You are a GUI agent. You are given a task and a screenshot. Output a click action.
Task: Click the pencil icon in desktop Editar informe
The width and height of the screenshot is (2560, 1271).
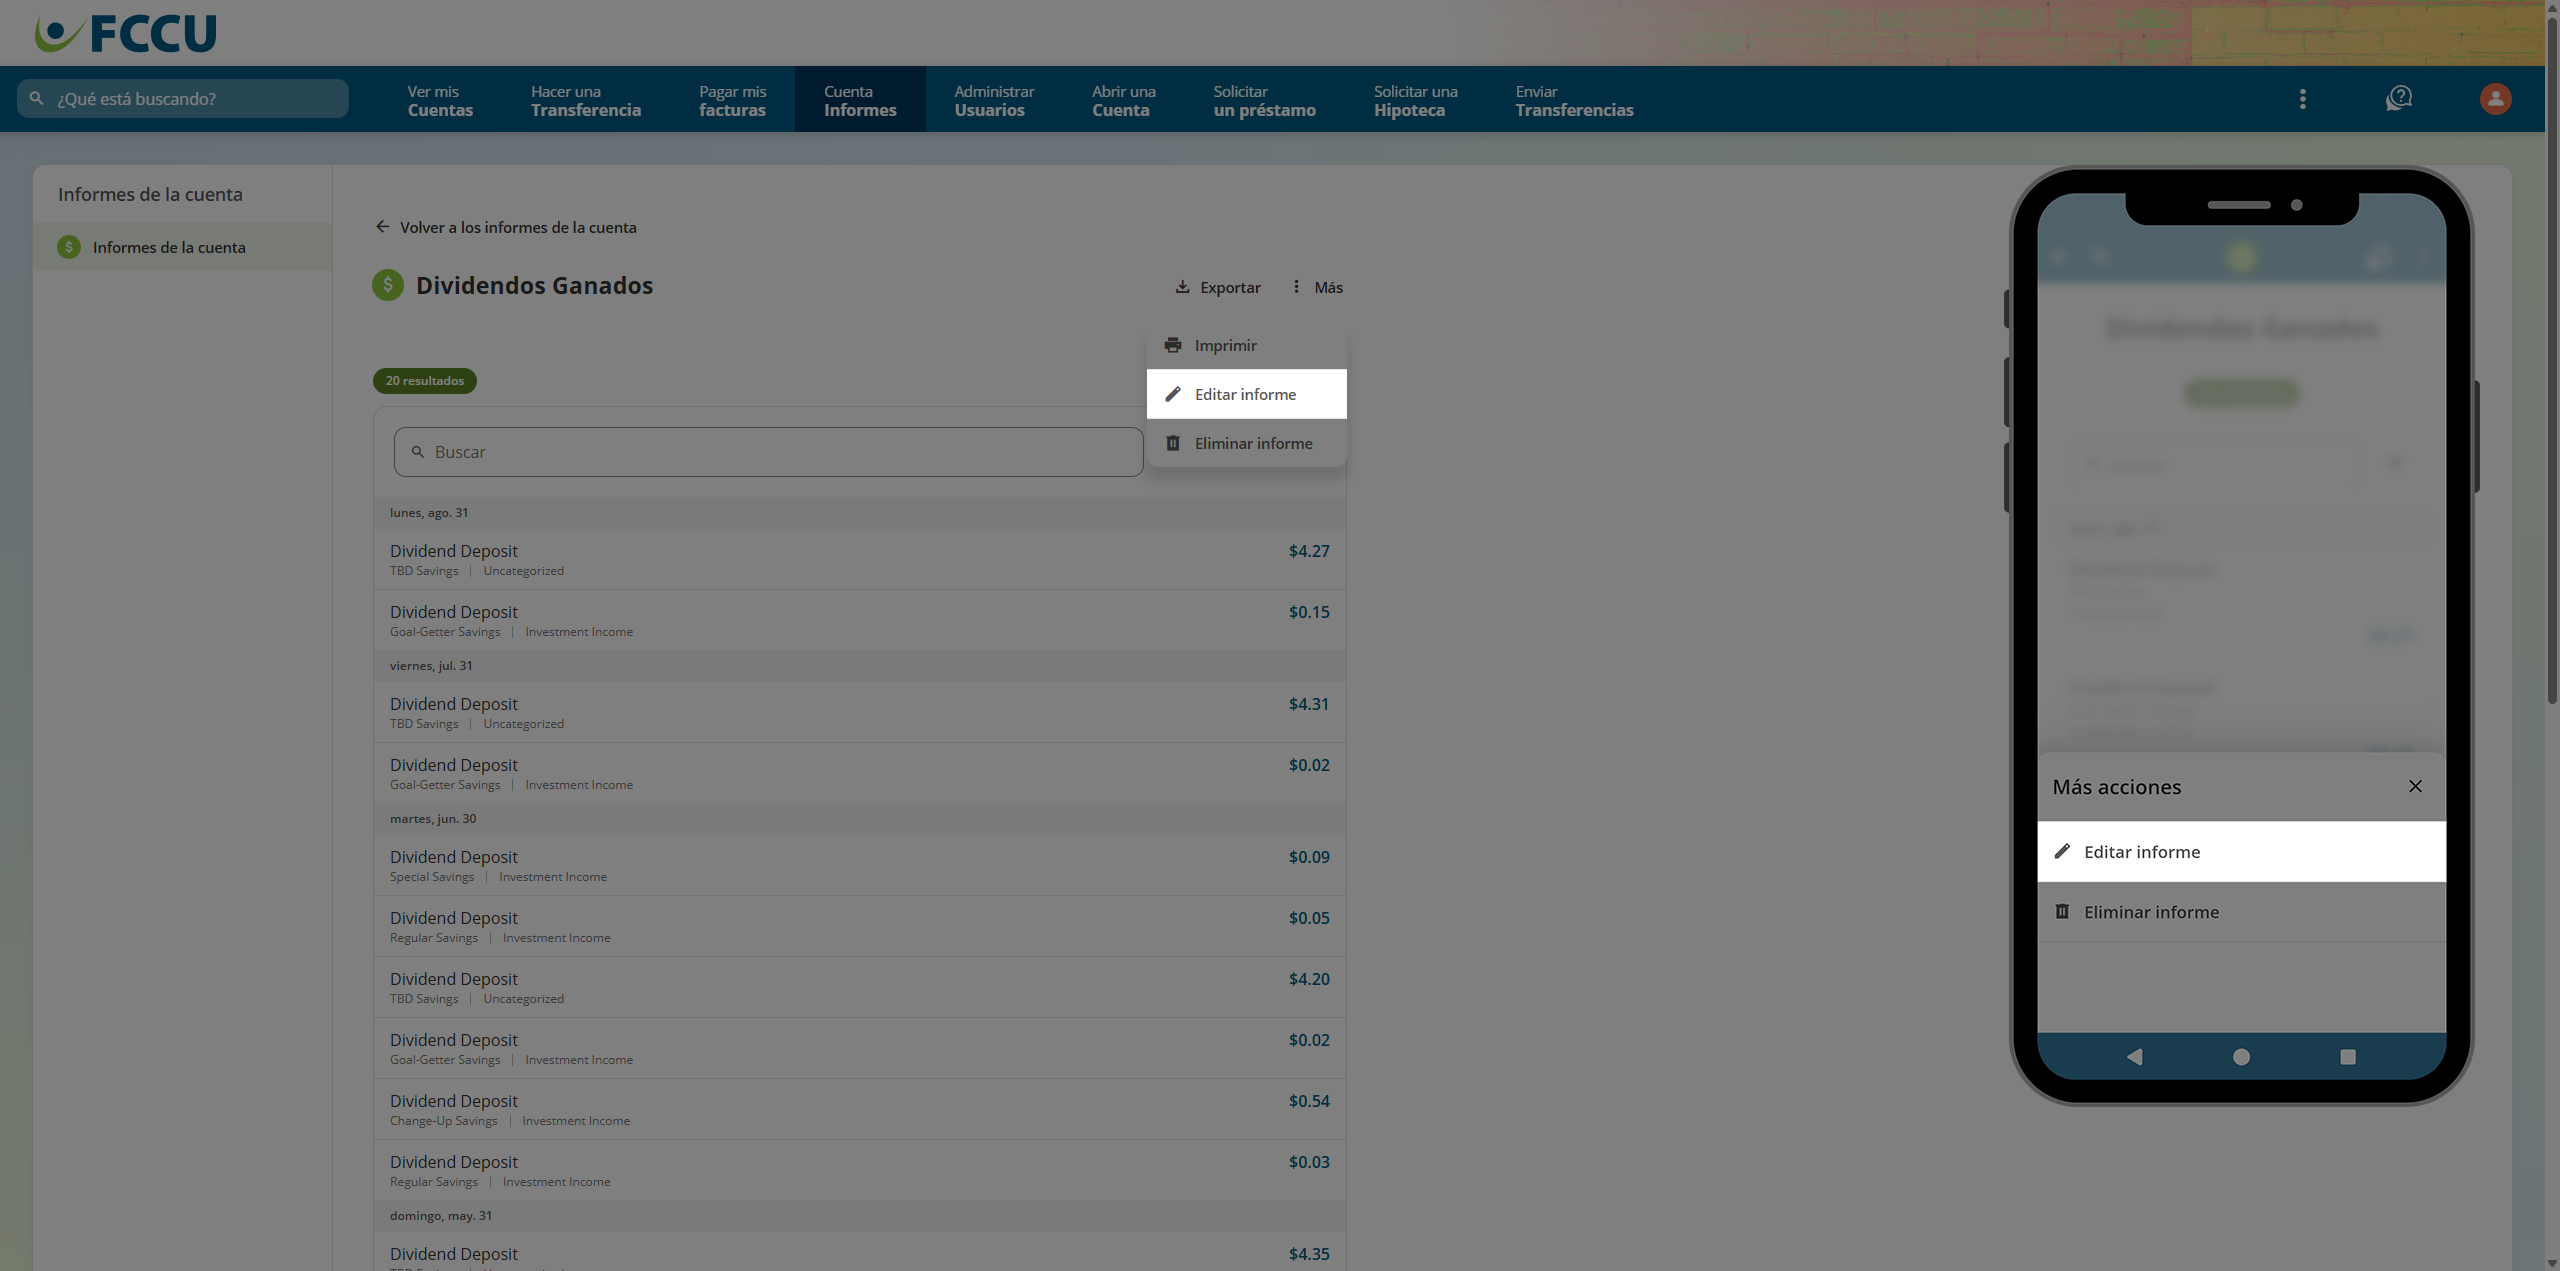click(x=1173, y=394)
